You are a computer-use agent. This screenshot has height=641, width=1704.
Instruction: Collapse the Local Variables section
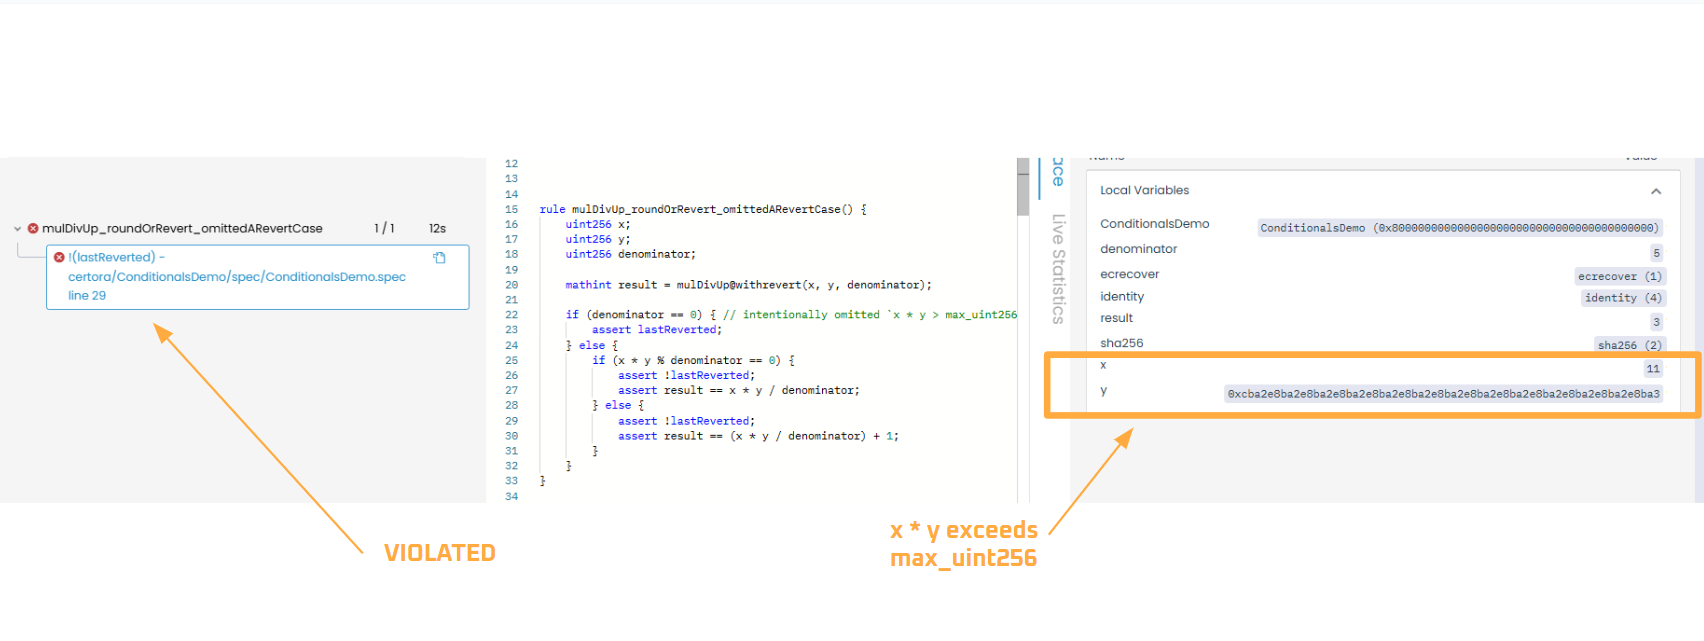(1655, 191)
